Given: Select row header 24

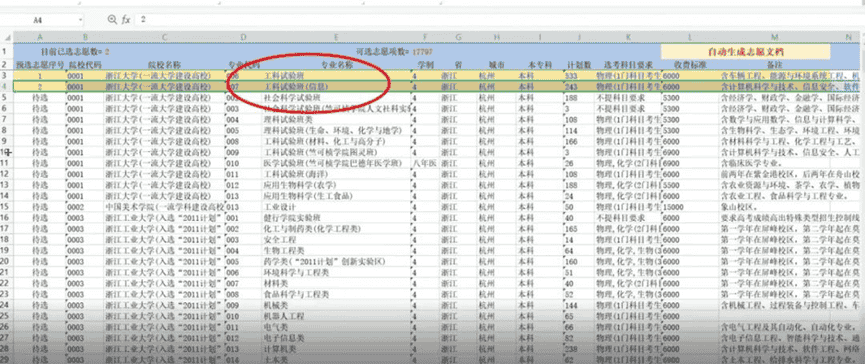Looking at the screenshot, I should coord(4,305).
